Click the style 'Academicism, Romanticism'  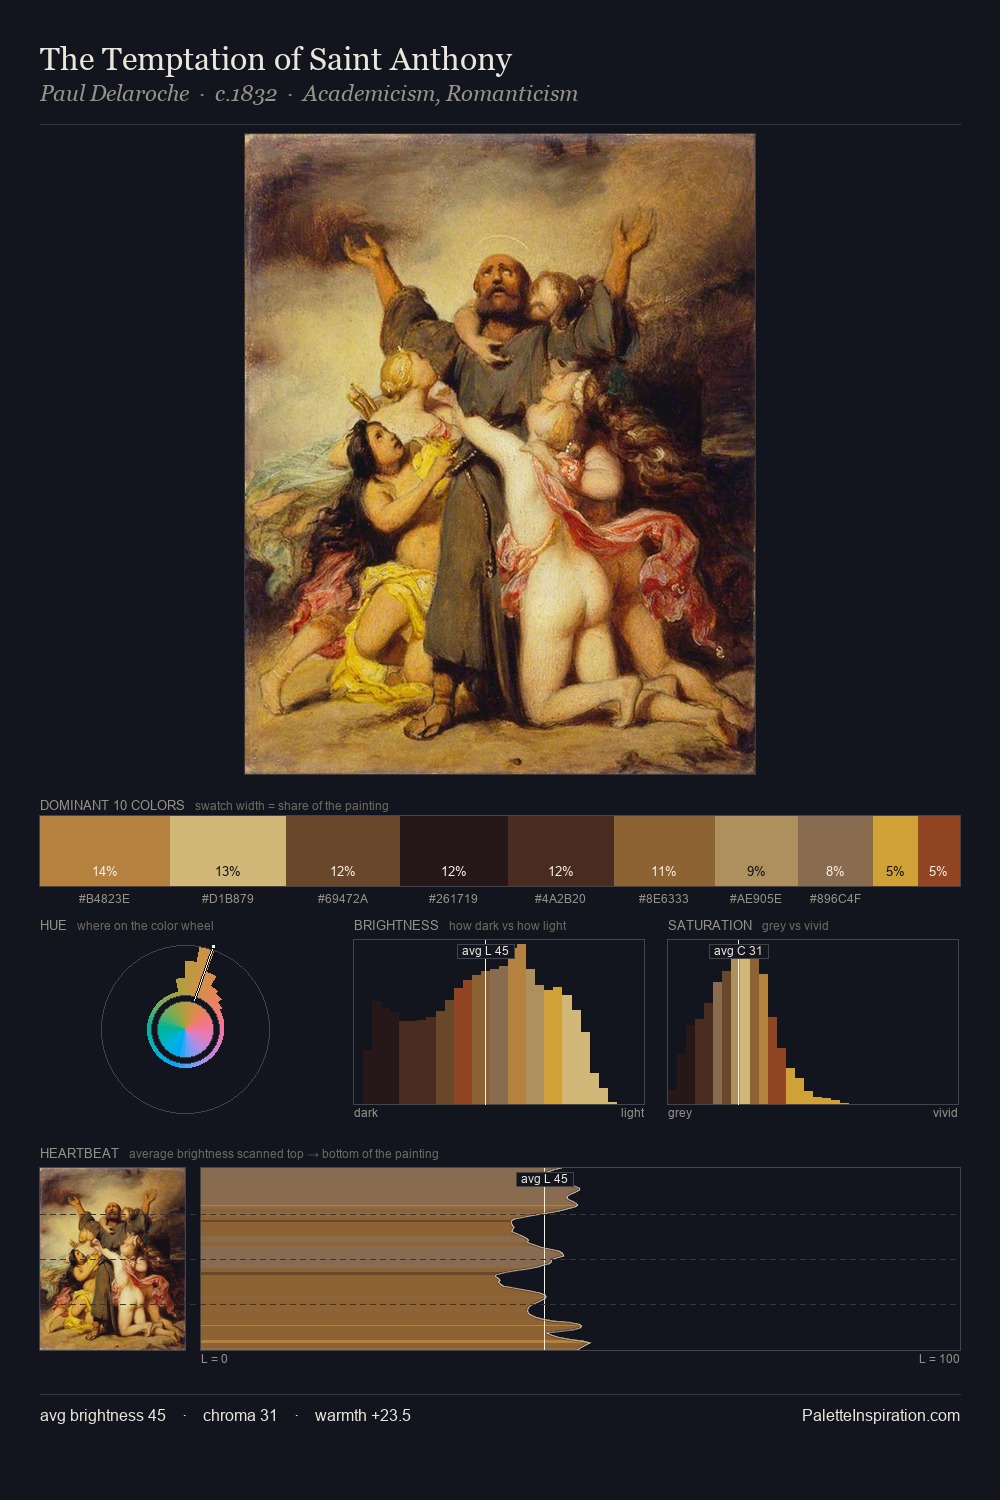pos(440,93)
